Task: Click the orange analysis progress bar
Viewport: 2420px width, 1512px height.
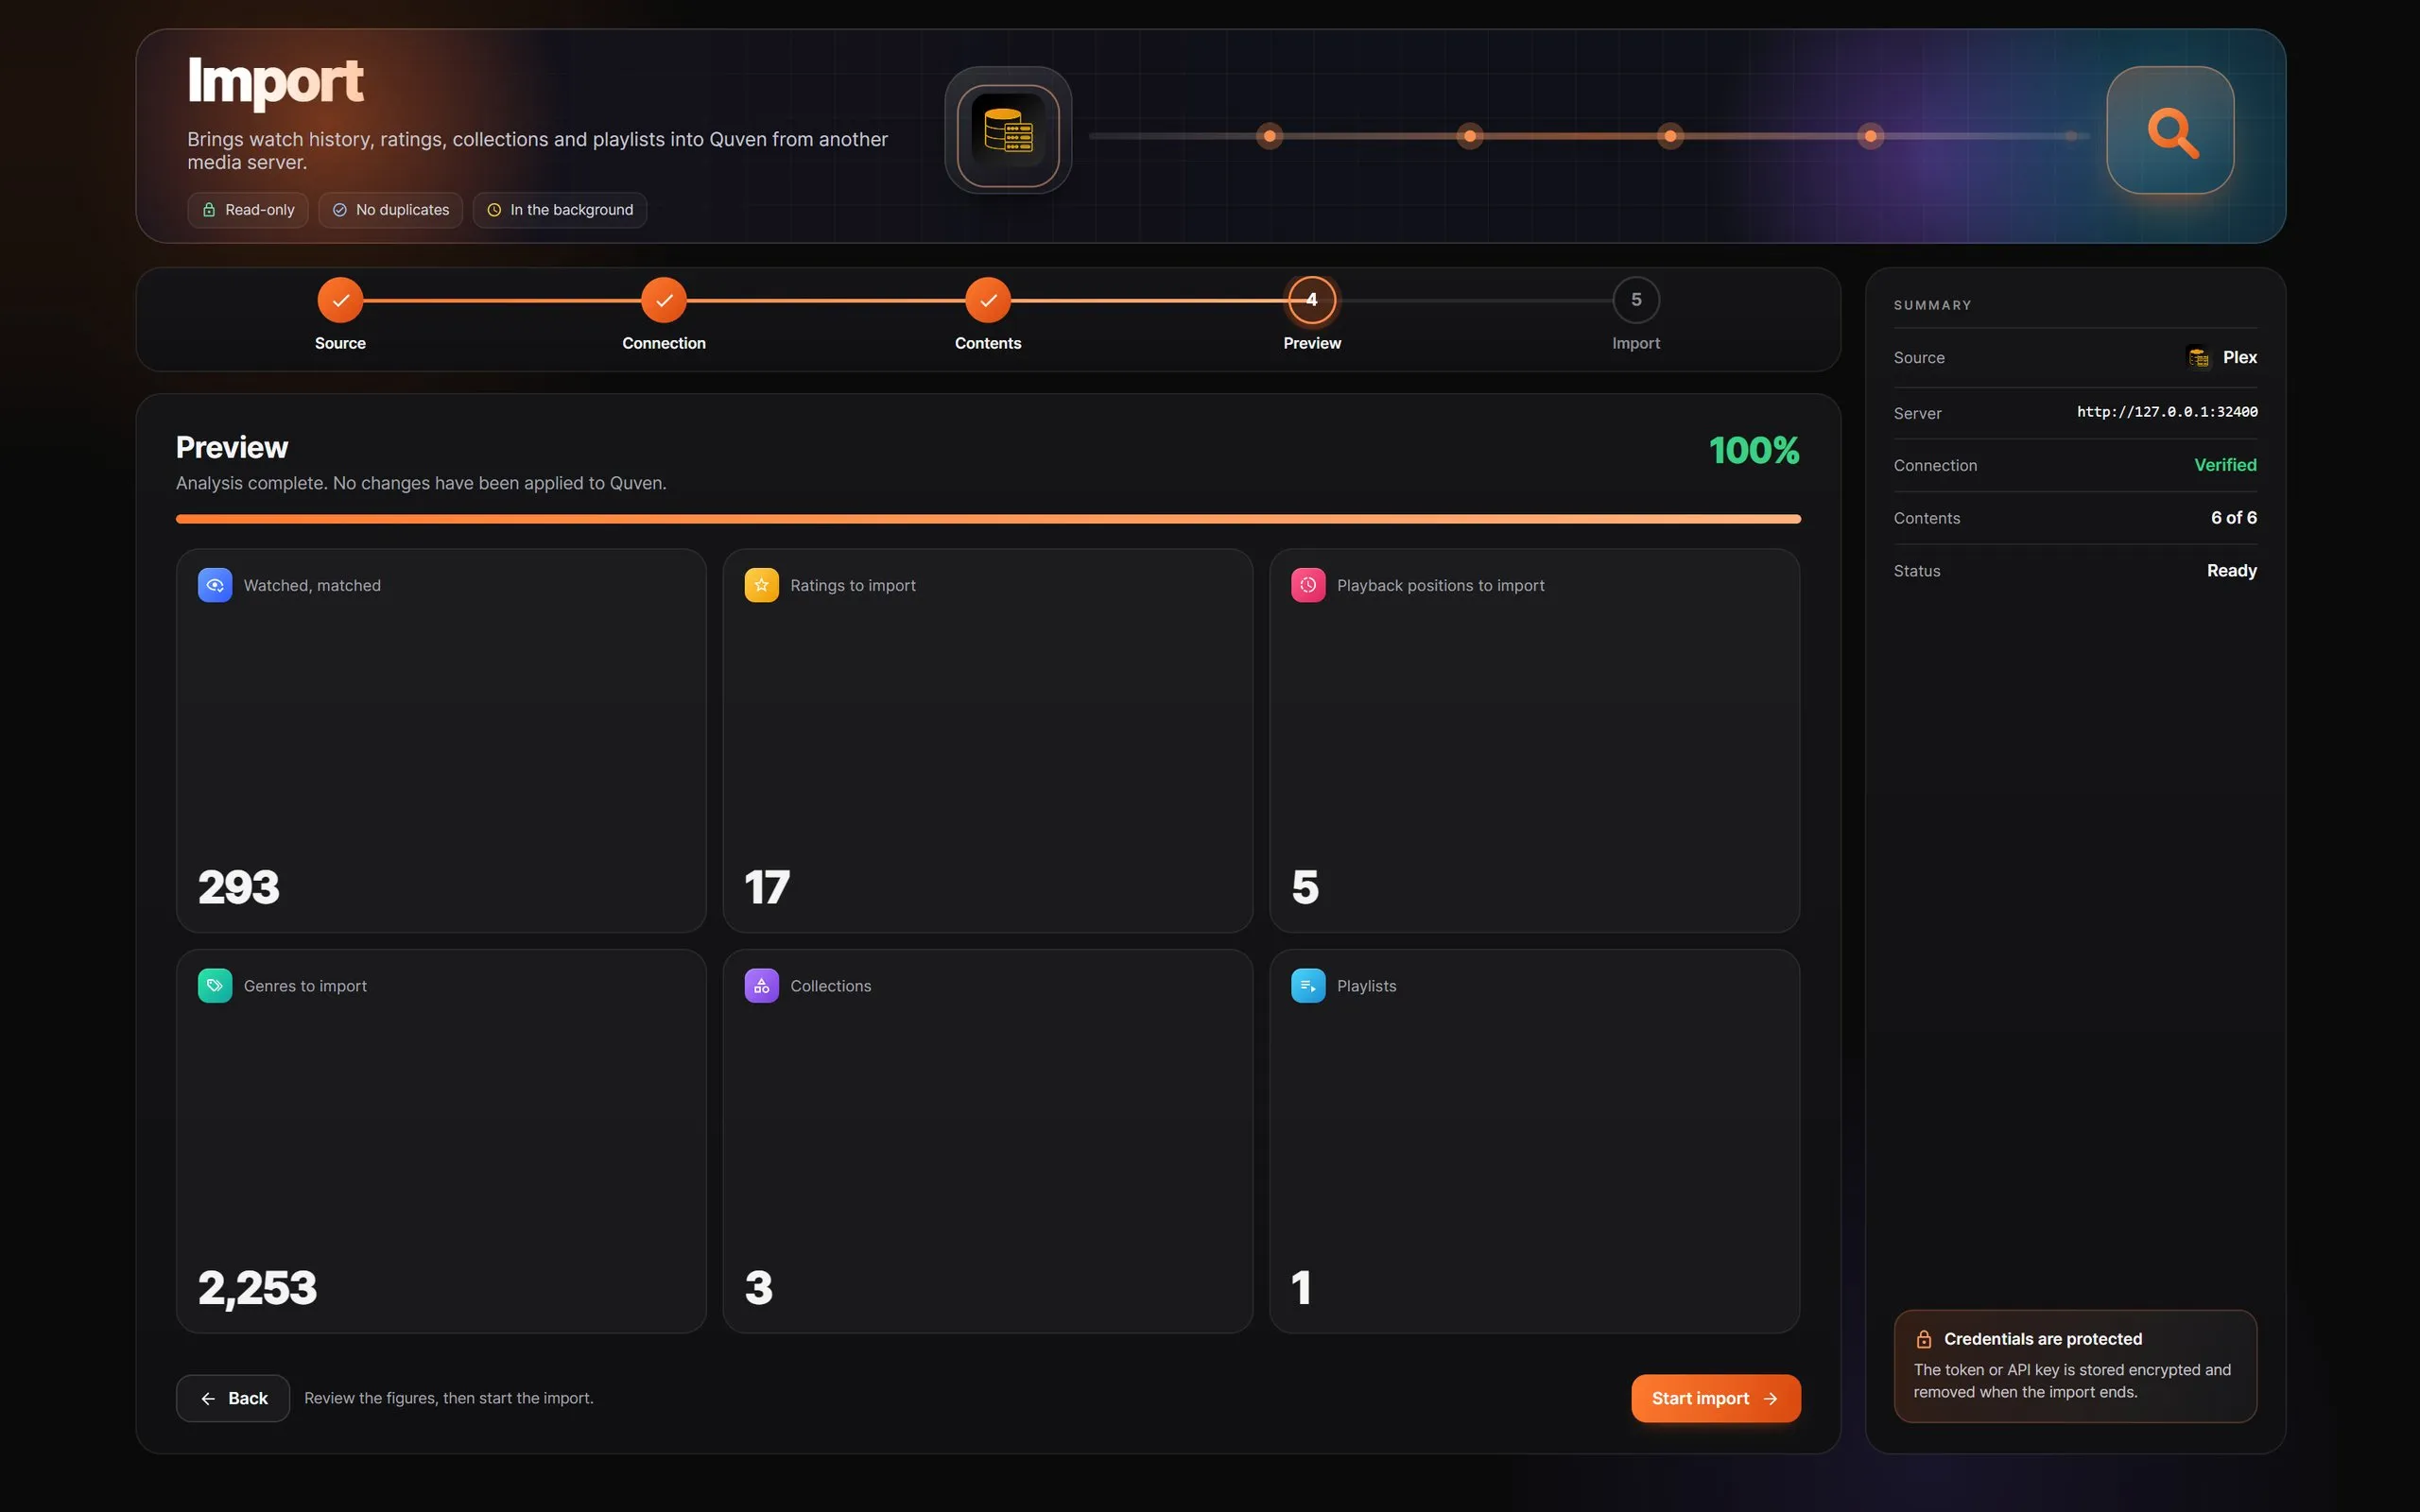Action: click(988, 519)
